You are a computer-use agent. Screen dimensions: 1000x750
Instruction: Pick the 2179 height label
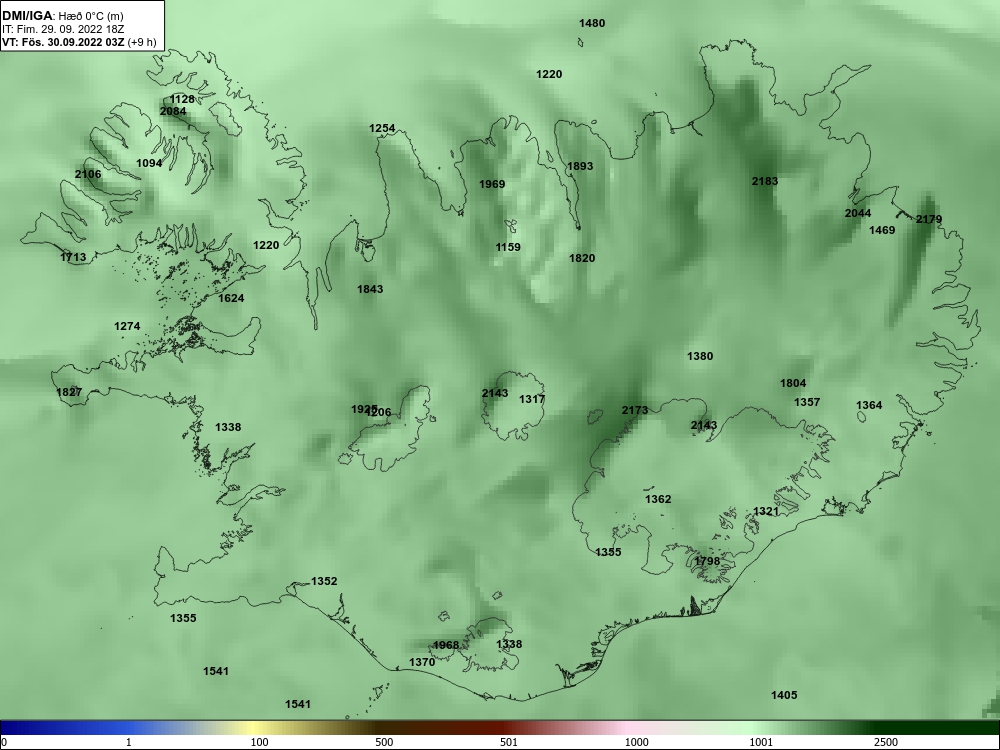click(929, 219)
